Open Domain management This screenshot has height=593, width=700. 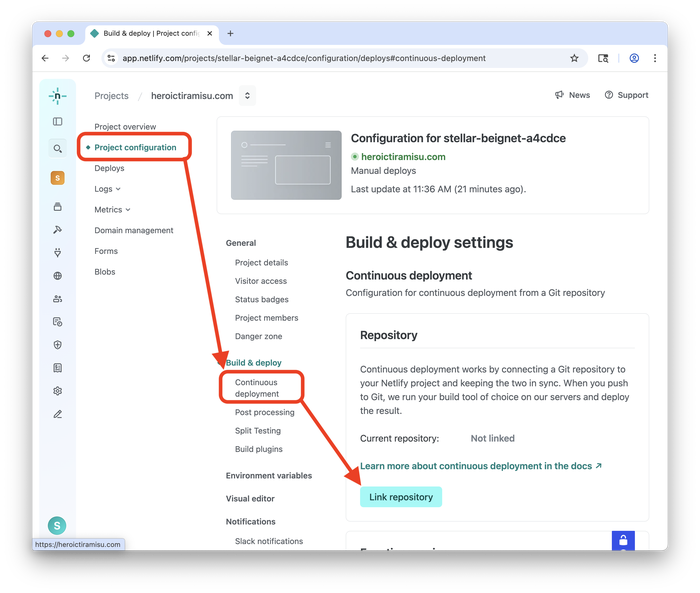[x=134, y=230]
